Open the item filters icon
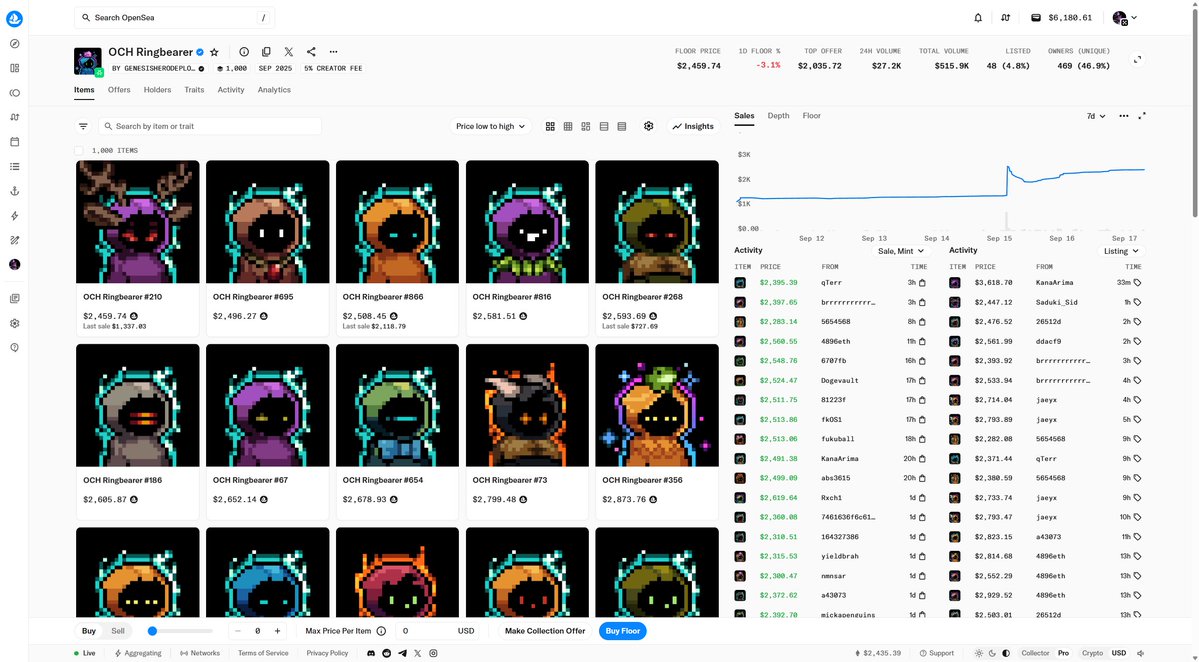Image resolution: width=1199 pixels, height=662 pixels. point(83,126)
